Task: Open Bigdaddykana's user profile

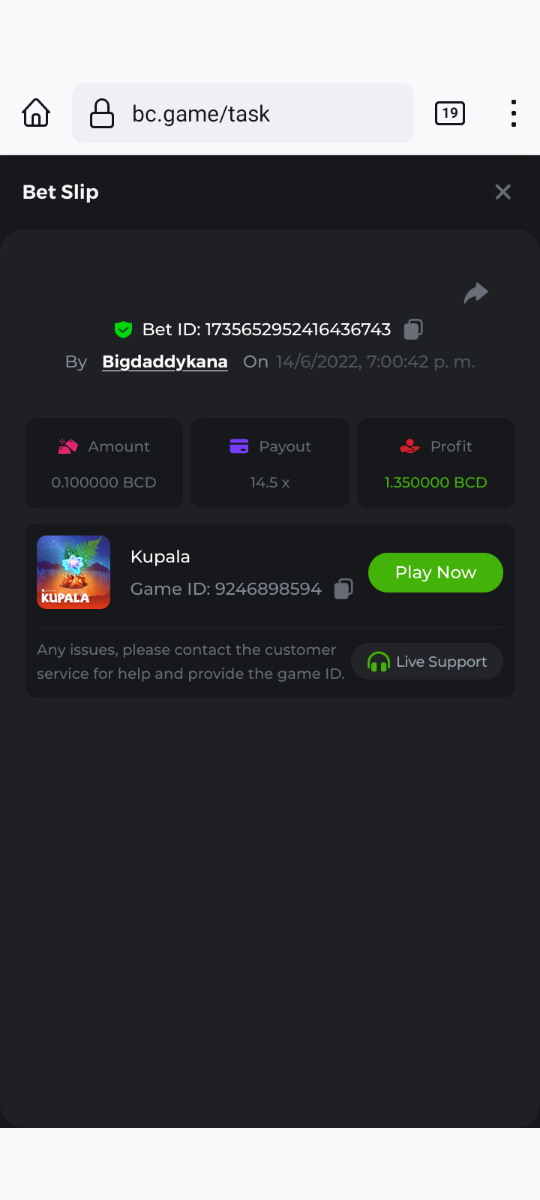Action: tap(165, 362)
